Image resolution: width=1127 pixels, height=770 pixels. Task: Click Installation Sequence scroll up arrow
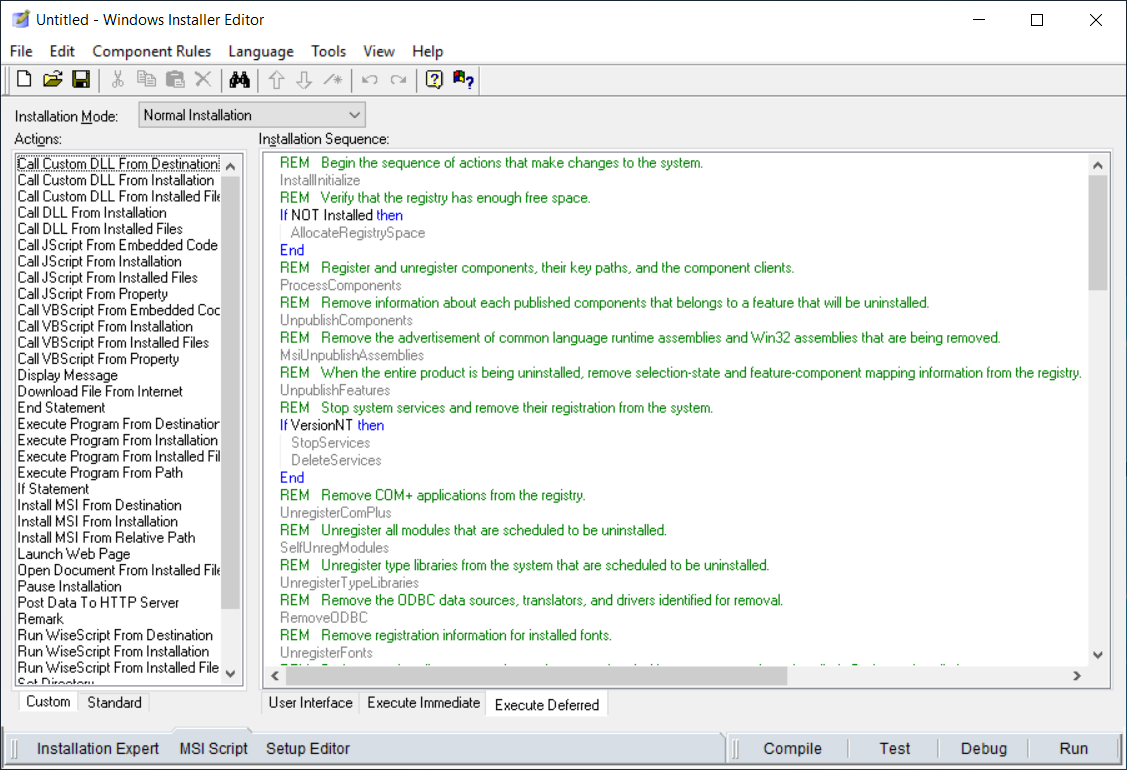click(x=1098, y=165)
